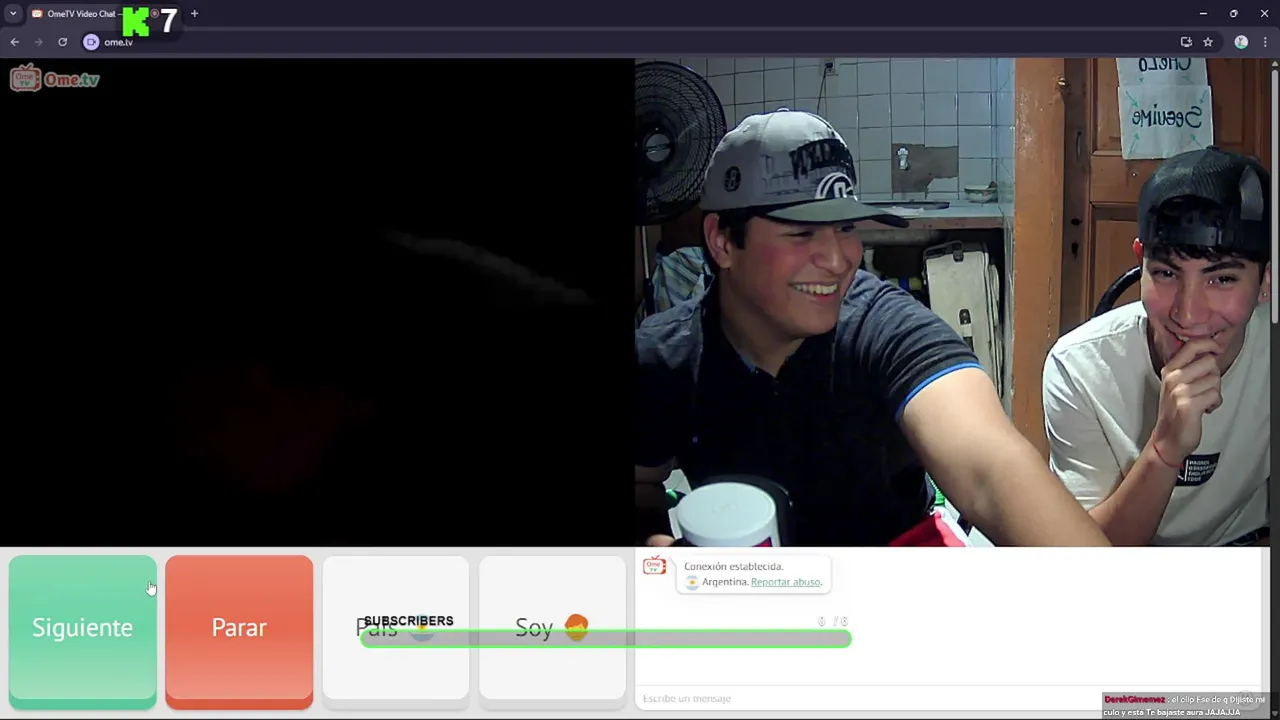
Task: Click the OmeTV icon beside connection message
Action: [x=654, y=566]
